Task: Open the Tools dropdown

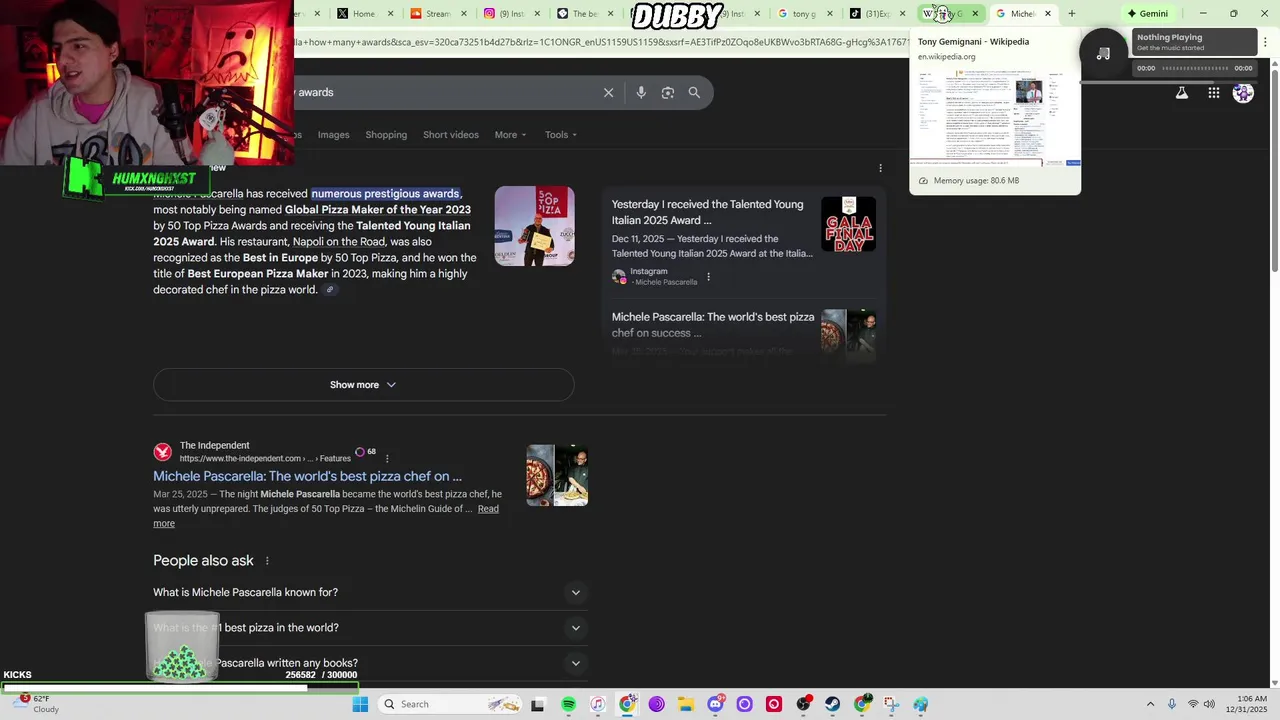Action: (x=561, y=135)
